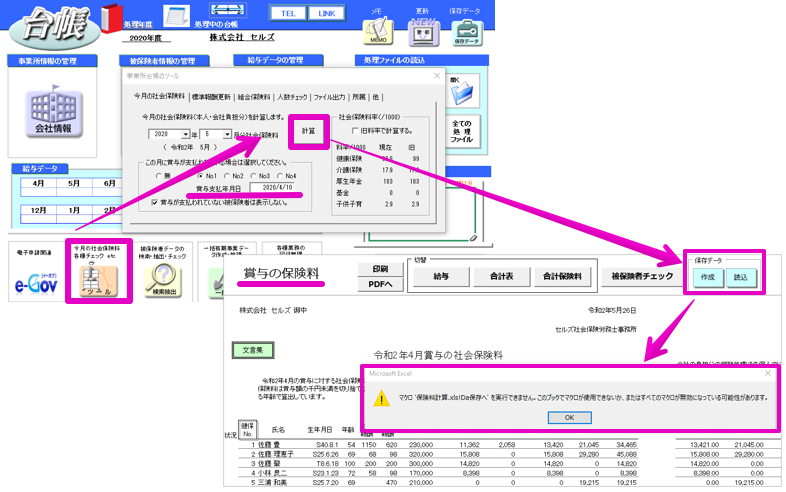This screenshot has height=492, width=786.
Task: Switch view to 合計表
Action: click(501, 276)
